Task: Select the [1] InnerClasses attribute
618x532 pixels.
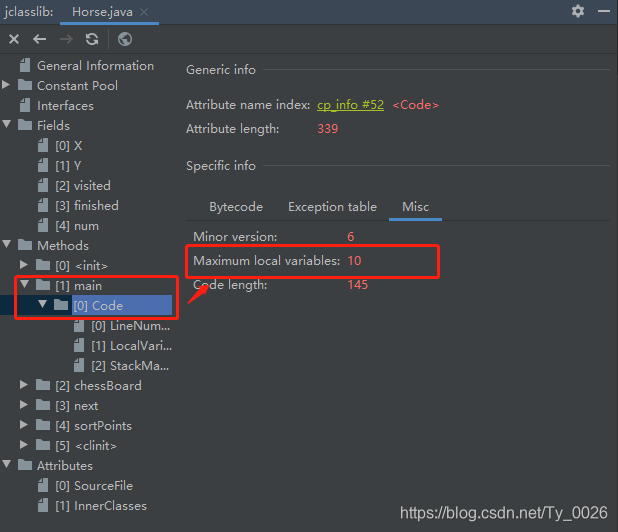Action: coord(101,506)
